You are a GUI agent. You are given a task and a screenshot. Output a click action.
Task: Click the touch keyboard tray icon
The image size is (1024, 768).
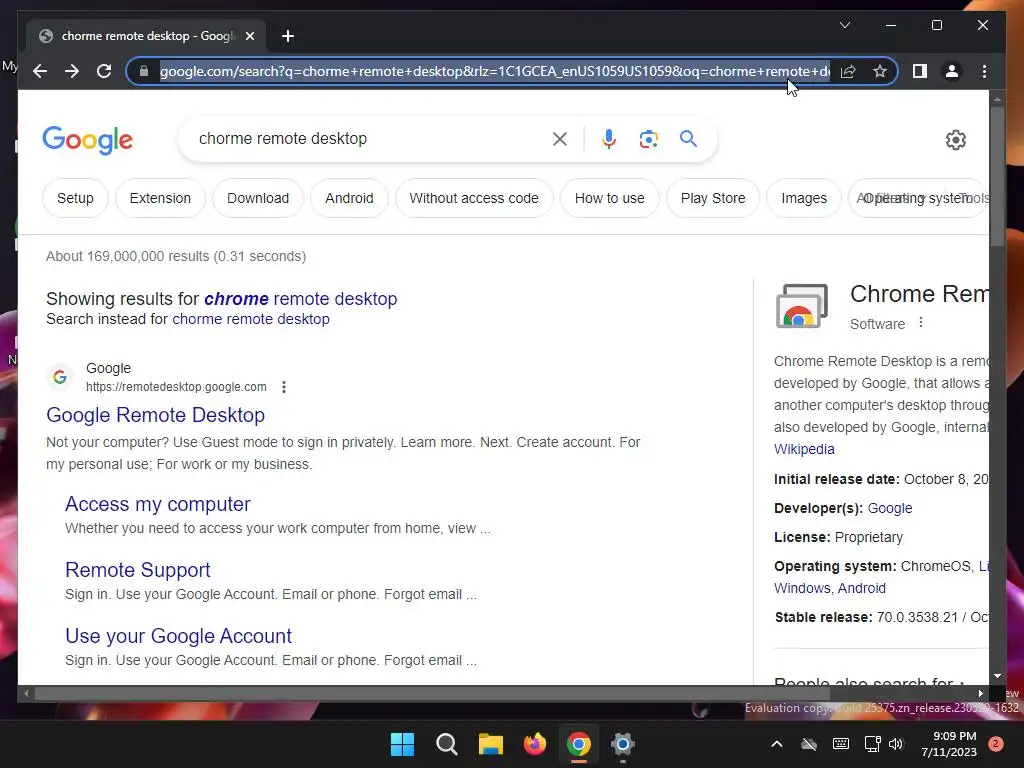tap(841, 744)
